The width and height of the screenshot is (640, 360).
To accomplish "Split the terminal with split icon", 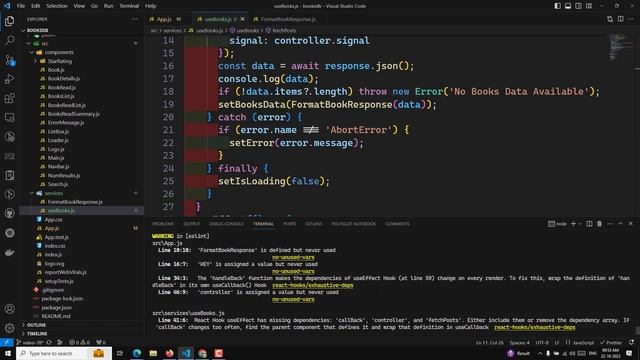I will tap(589, 224).
